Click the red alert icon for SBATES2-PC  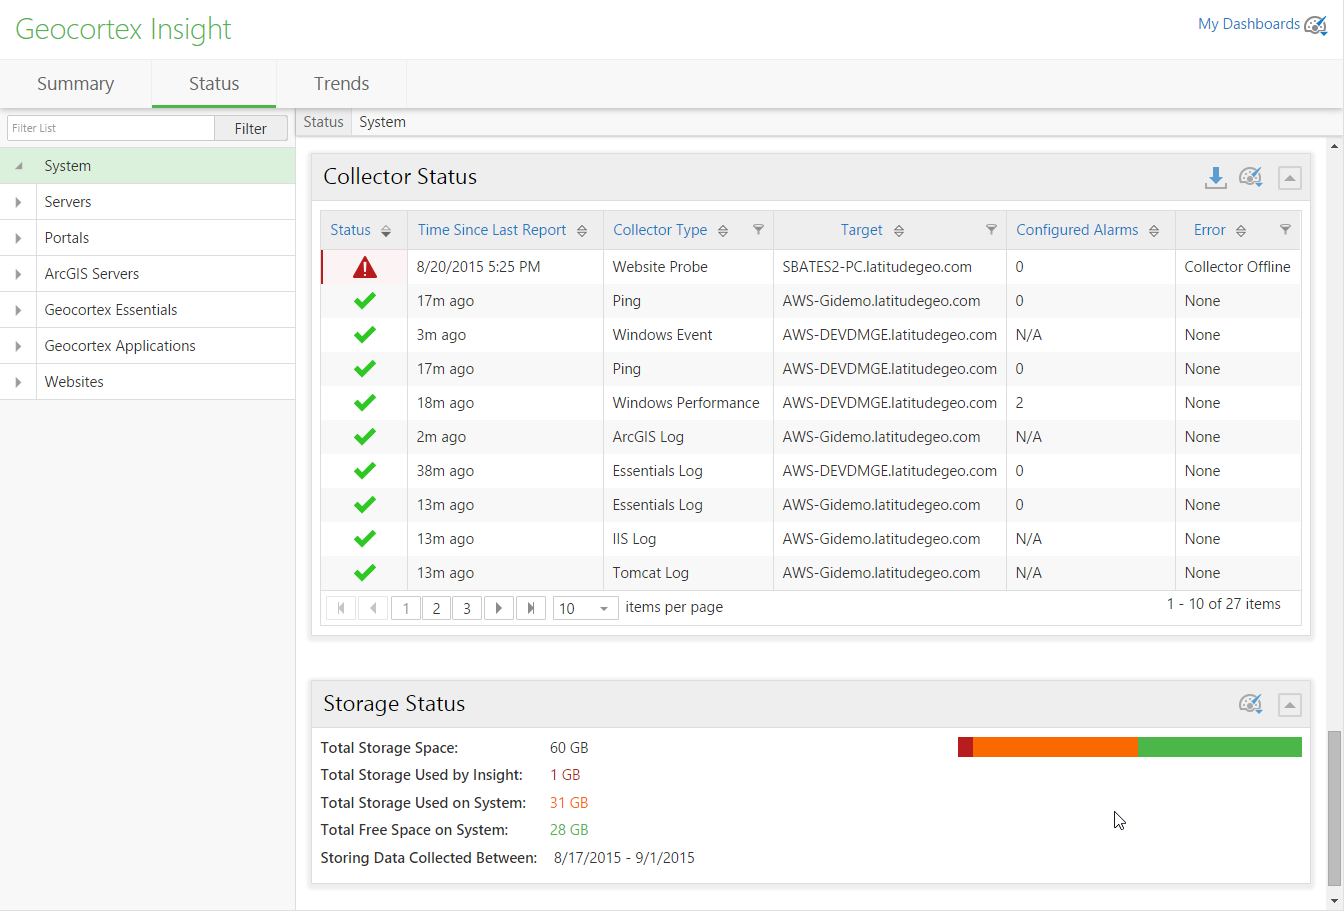[x=365, y=267]
